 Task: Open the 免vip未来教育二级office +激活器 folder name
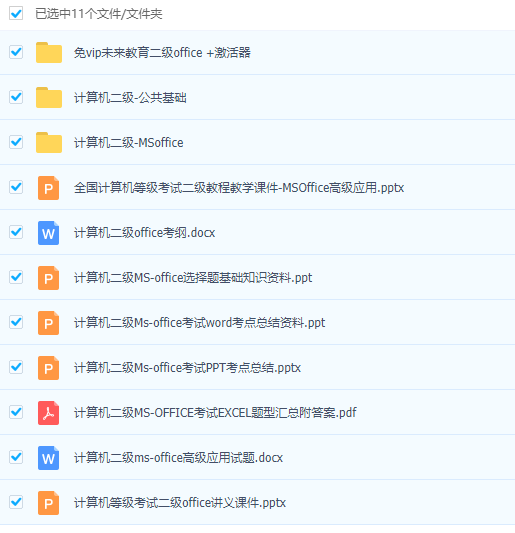click(x=162, y=53)
